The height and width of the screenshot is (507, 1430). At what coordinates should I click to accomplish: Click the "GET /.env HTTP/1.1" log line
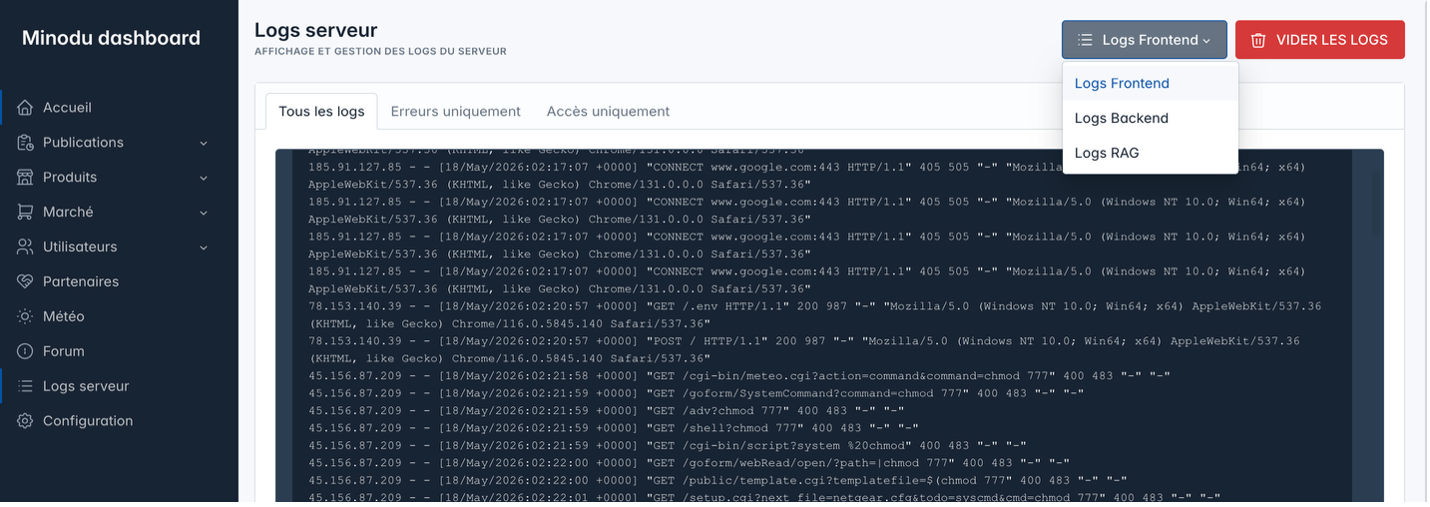815,315
